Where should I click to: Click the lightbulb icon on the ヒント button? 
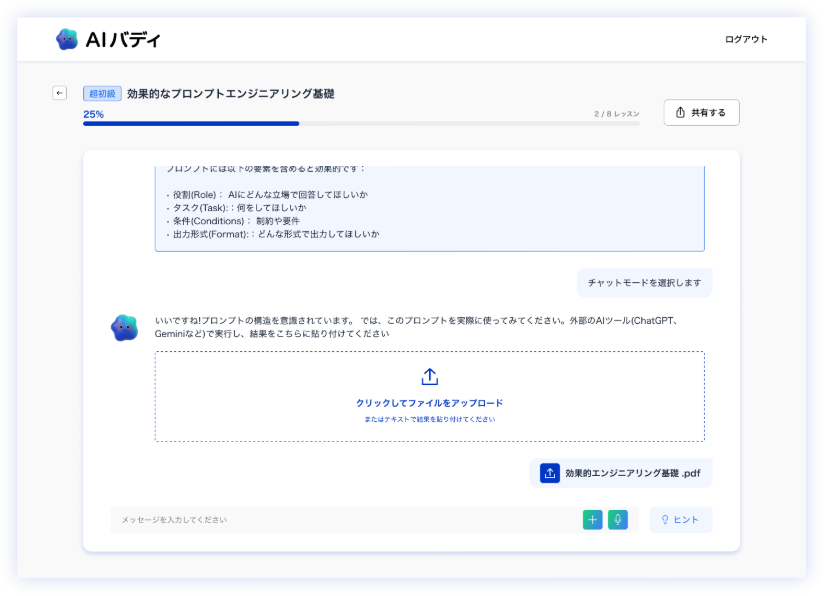tap(665, 520)
